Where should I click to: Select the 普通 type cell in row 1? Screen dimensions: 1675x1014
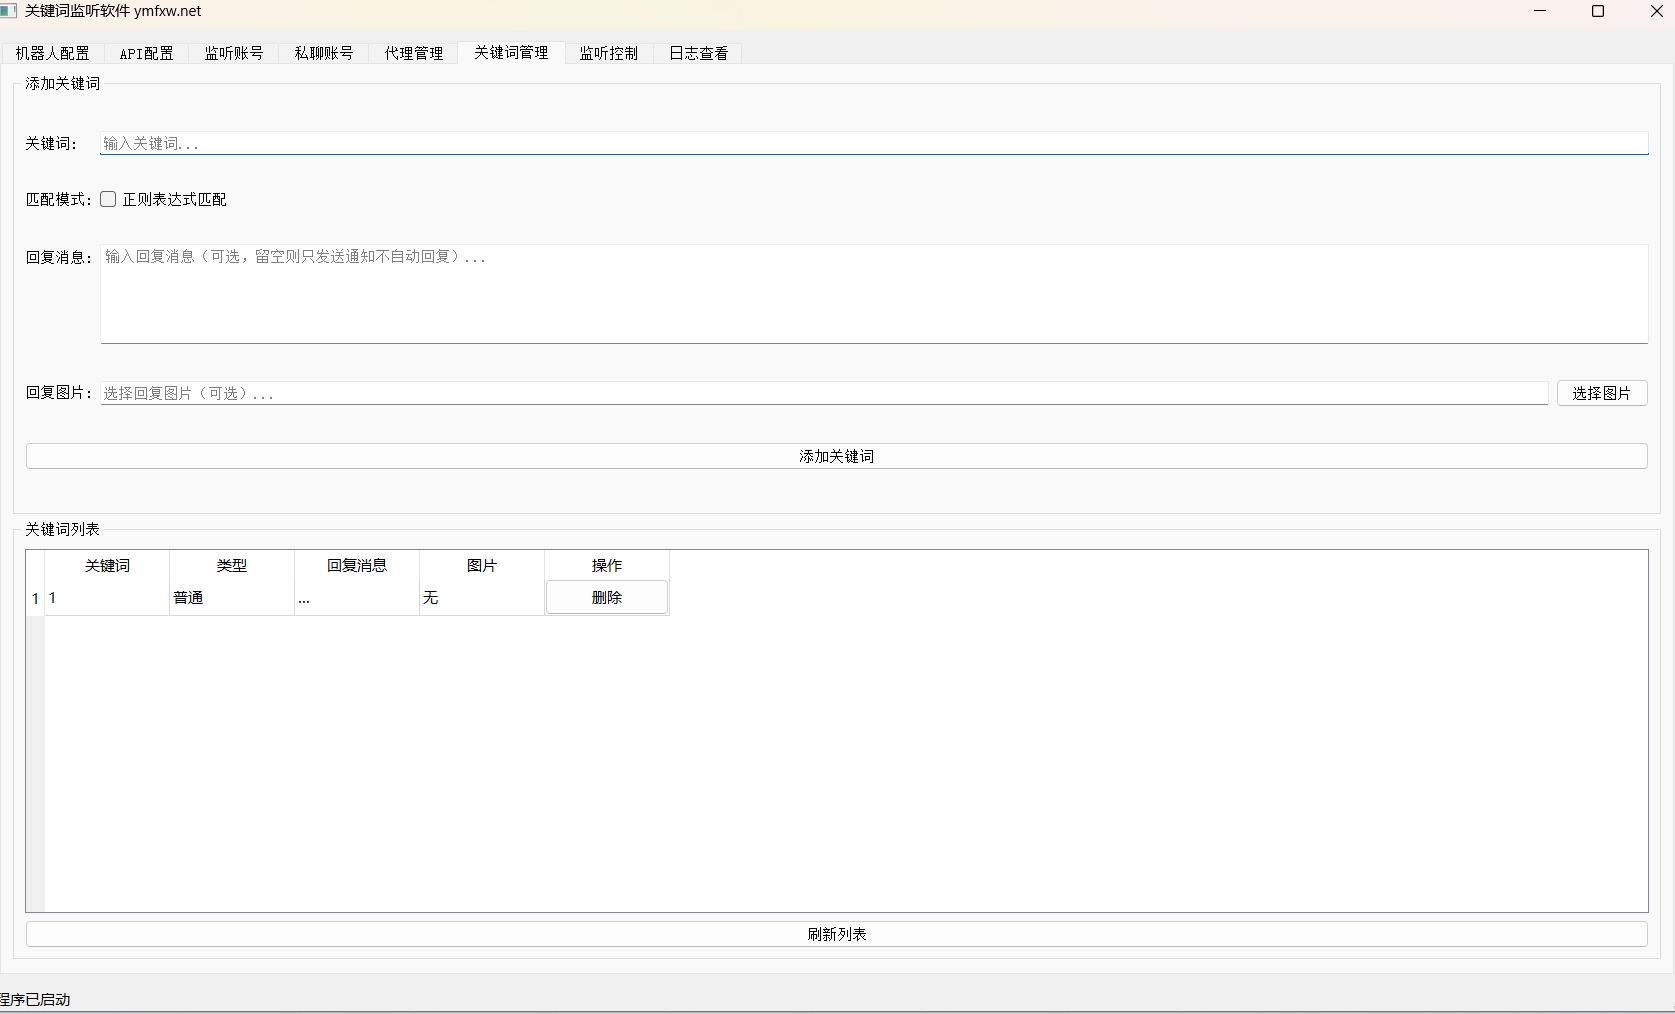coord(232,597)
